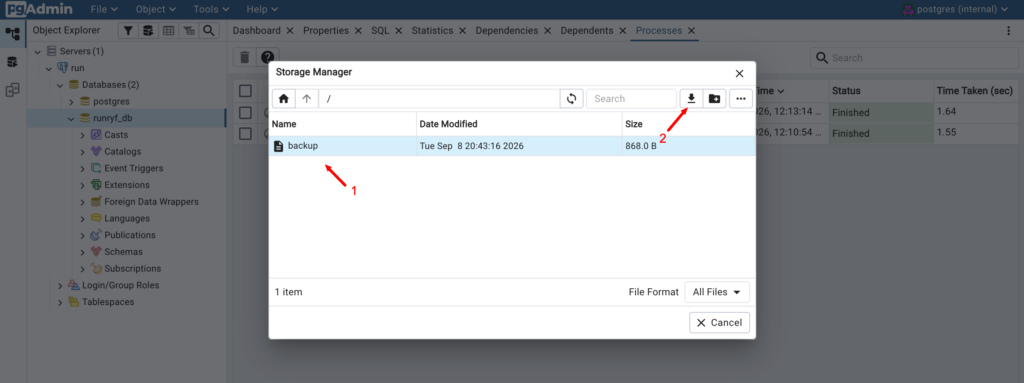Switch to the Statistics tab

click(432, 30)
